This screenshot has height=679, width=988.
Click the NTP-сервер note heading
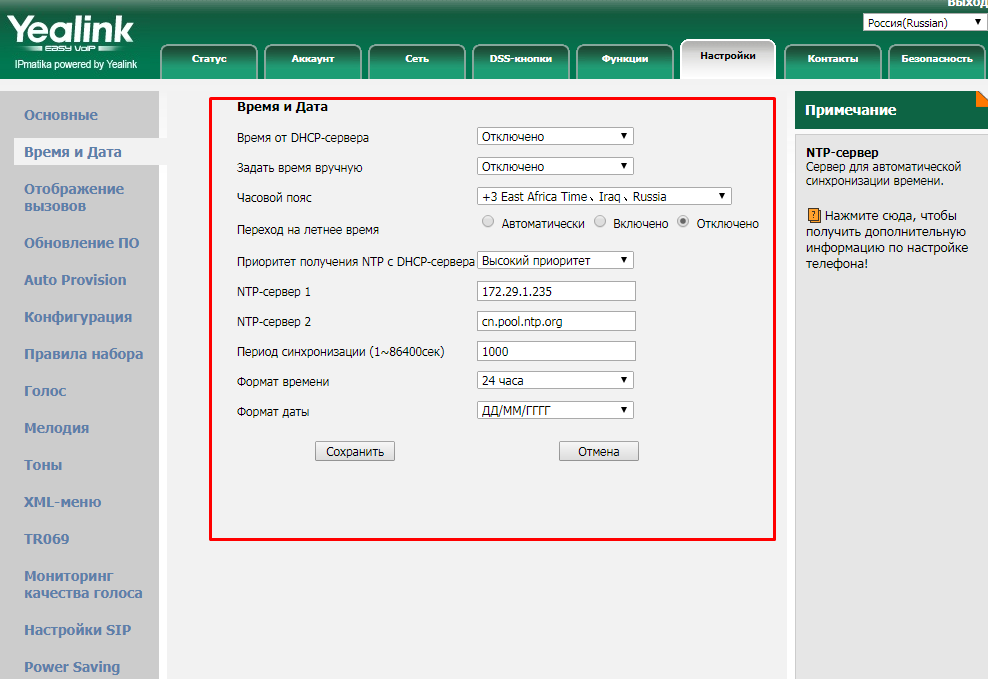click(x=842, y=152)
